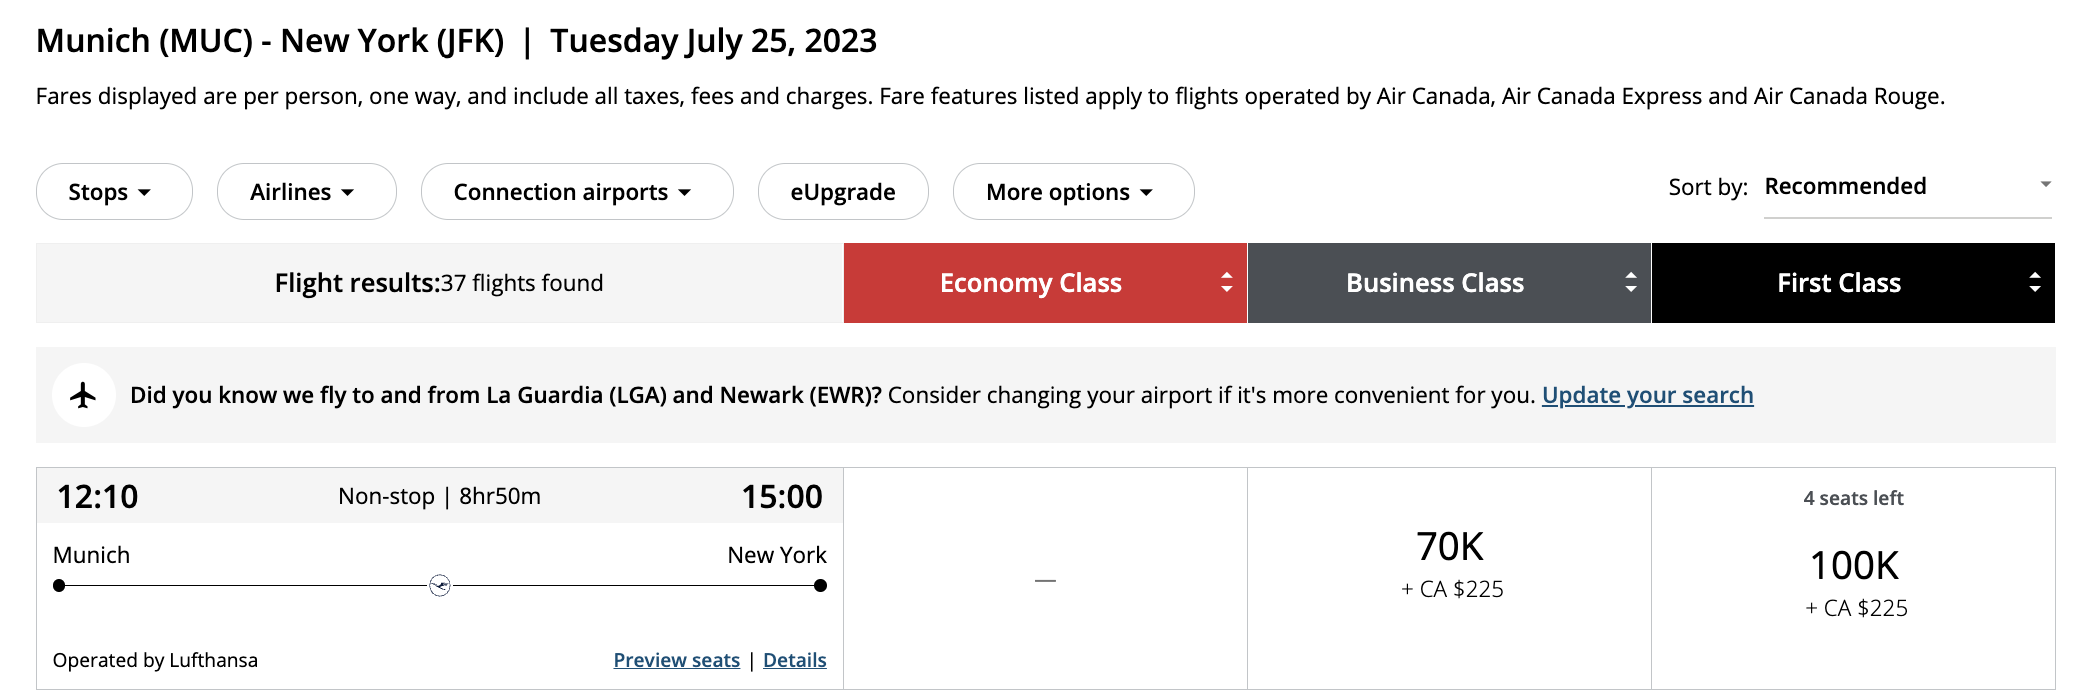Open the Connection airports filter
2074x700 pixels.
click(x=576, y=192)
